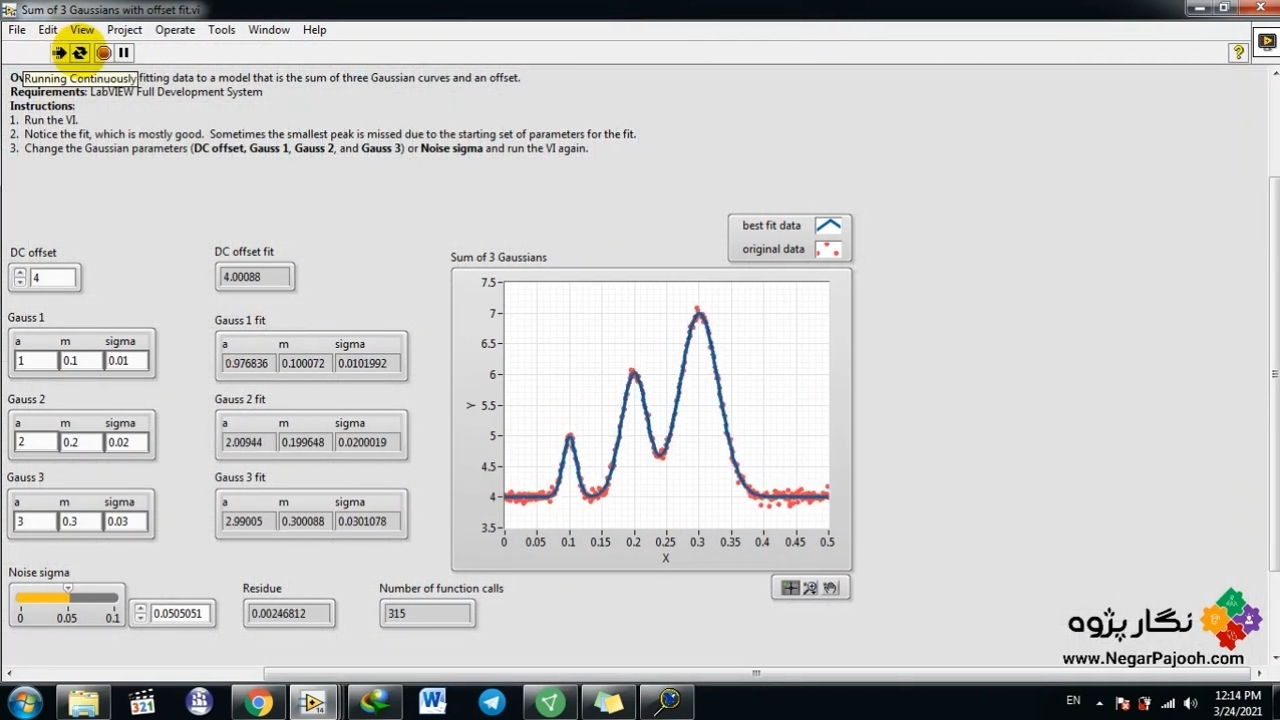
Task: Click the DC offset stepper arrows
Action: point(19,278)
